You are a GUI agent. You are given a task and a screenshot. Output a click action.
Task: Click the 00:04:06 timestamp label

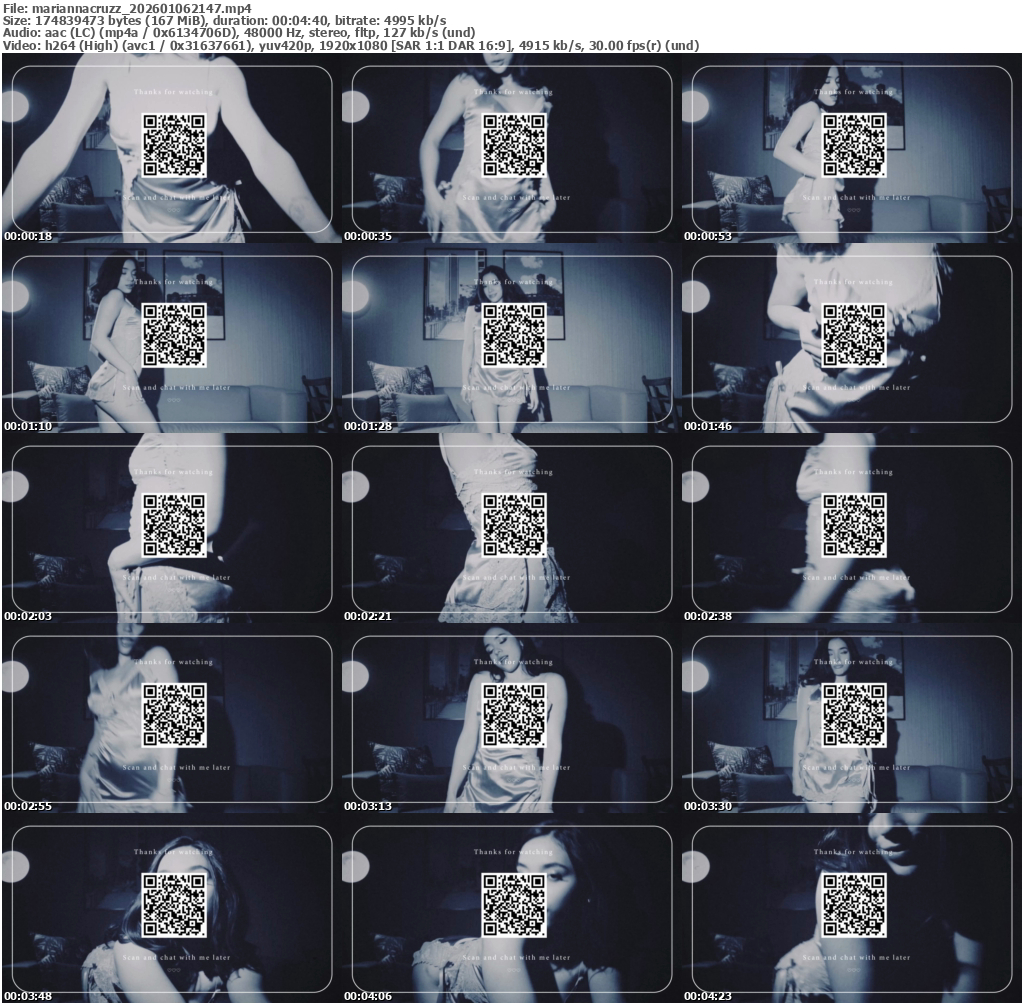[x=368, y=996]
